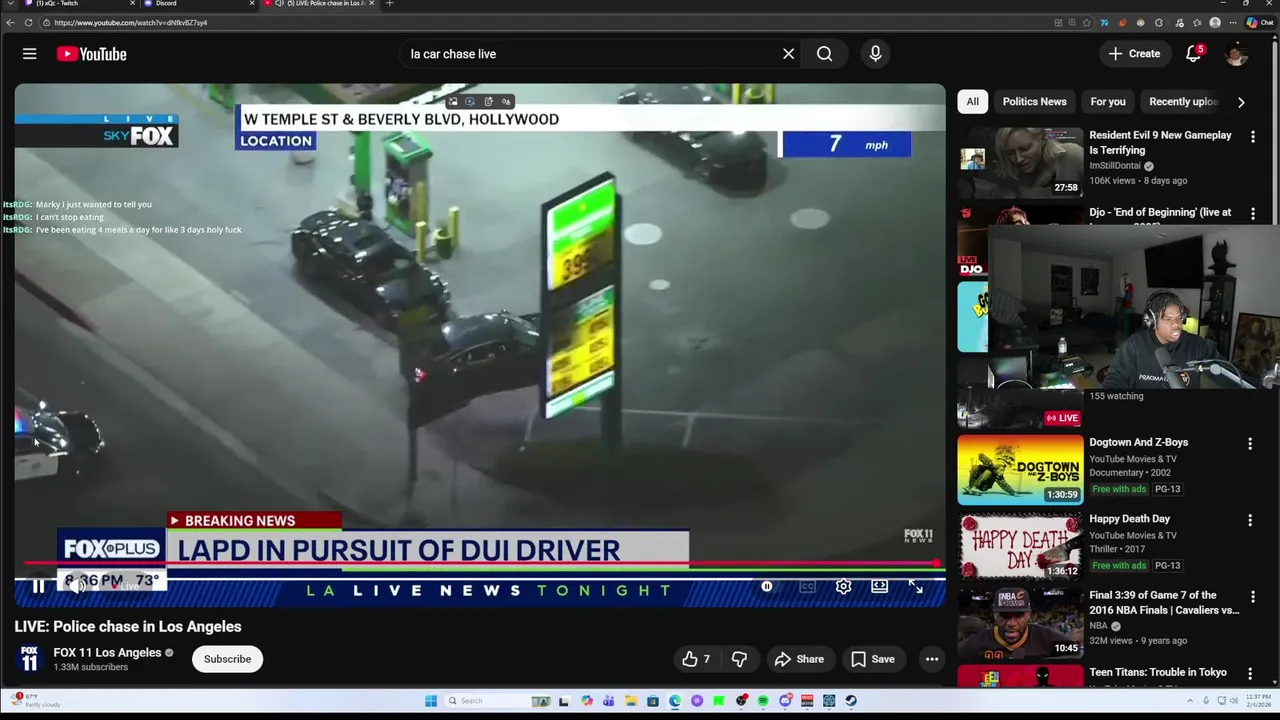Open Steam from the taskbar
The height and width of the screenshot is (720, 1280).
(851, 701)
